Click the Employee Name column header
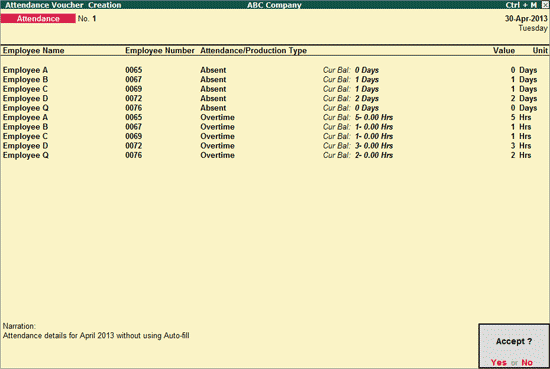The width and height of the screenshot is (550, 369). (x=33, y=51)
